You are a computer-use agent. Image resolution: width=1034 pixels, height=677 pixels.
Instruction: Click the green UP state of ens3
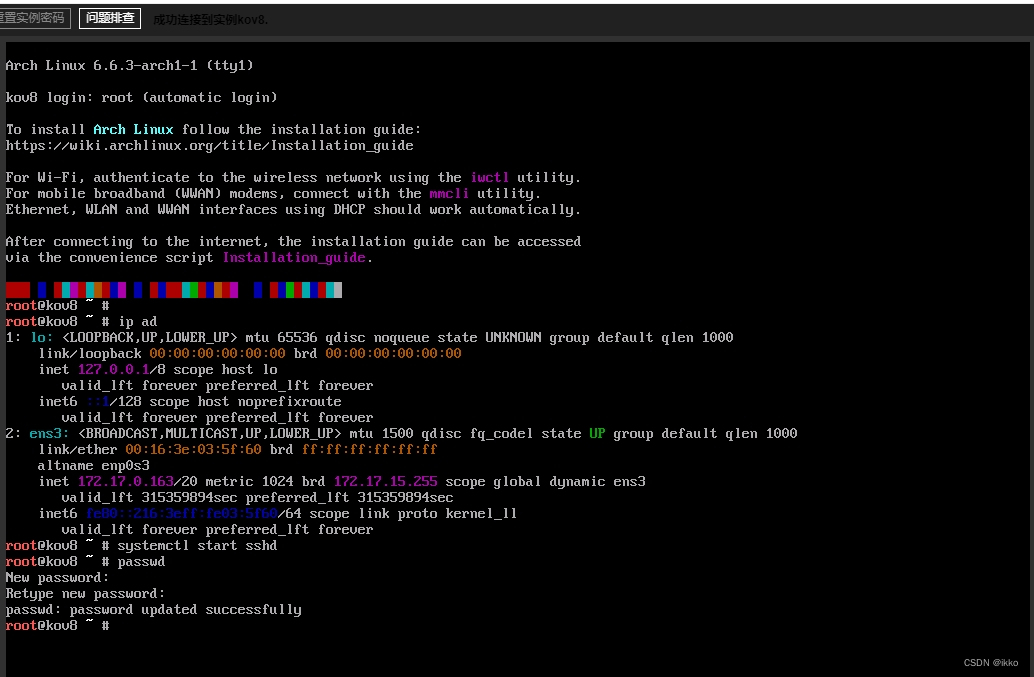tap(595, 433)
